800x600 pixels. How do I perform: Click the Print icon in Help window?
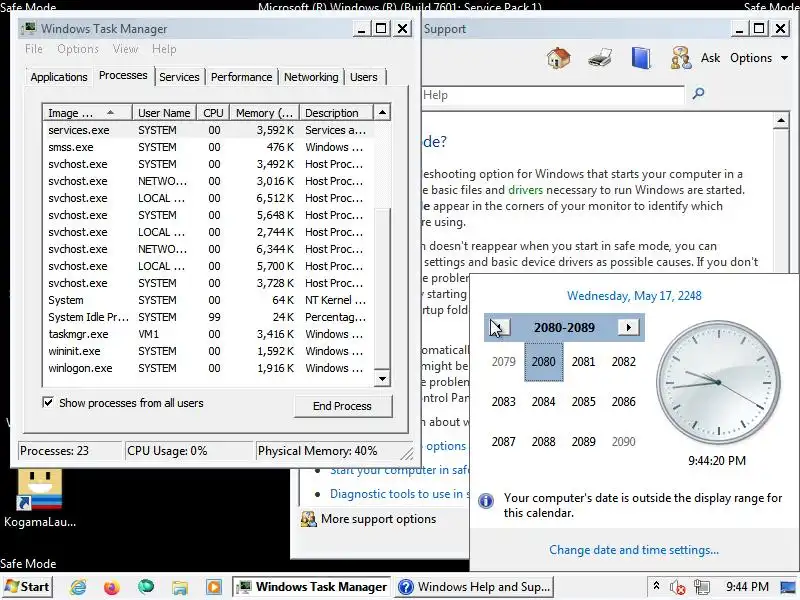point(599,58)
